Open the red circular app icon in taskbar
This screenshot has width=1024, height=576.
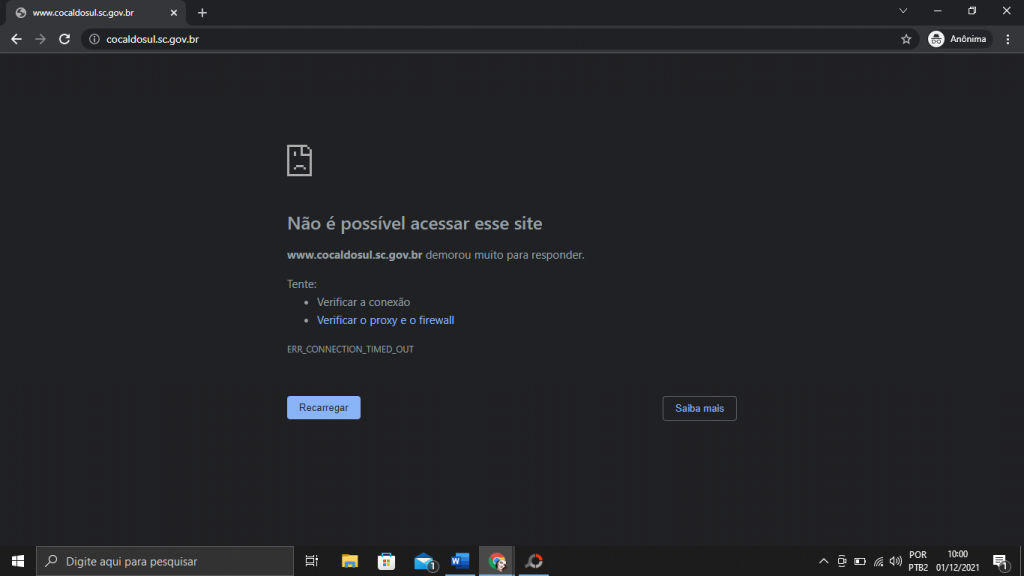(x=534, y=561)
